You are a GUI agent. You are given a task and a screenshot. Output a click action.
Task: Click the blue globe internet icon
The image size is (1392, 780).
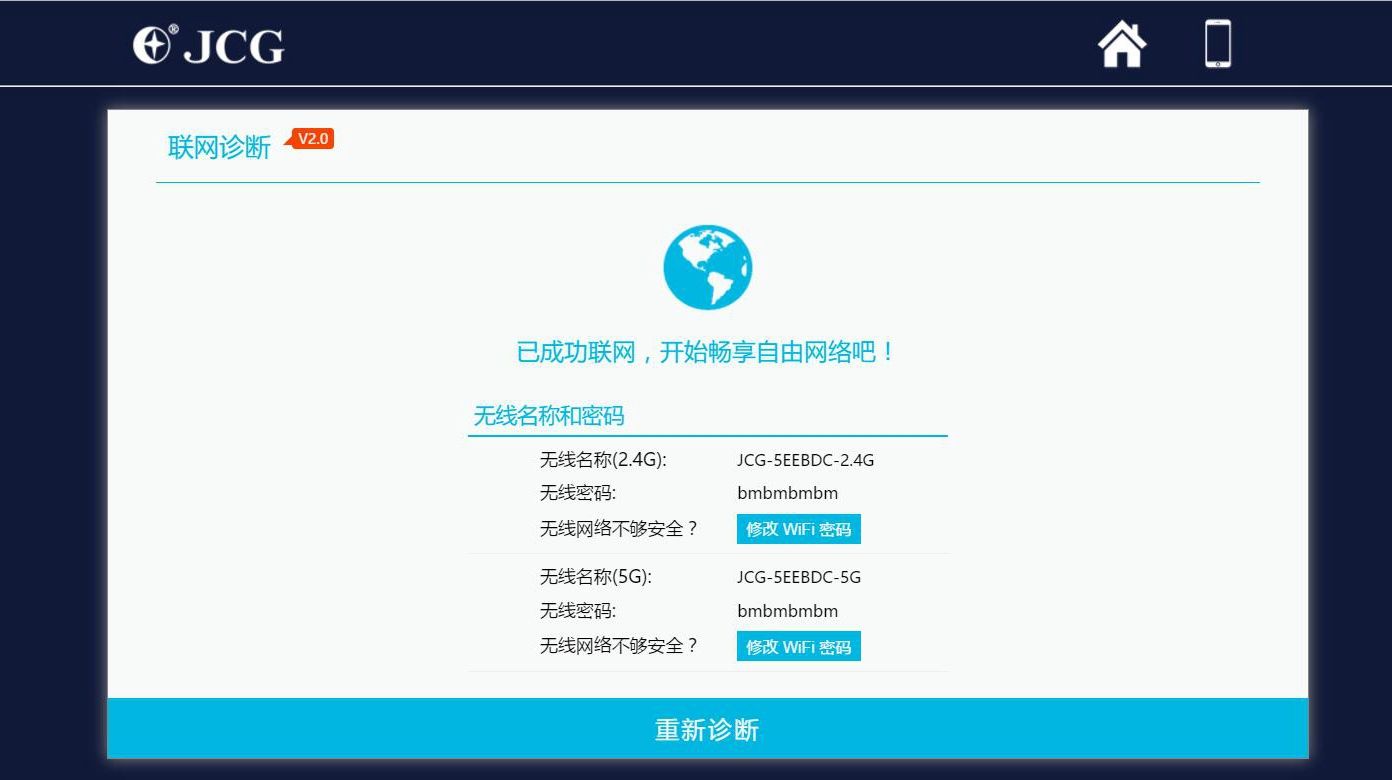coord(708,267)
